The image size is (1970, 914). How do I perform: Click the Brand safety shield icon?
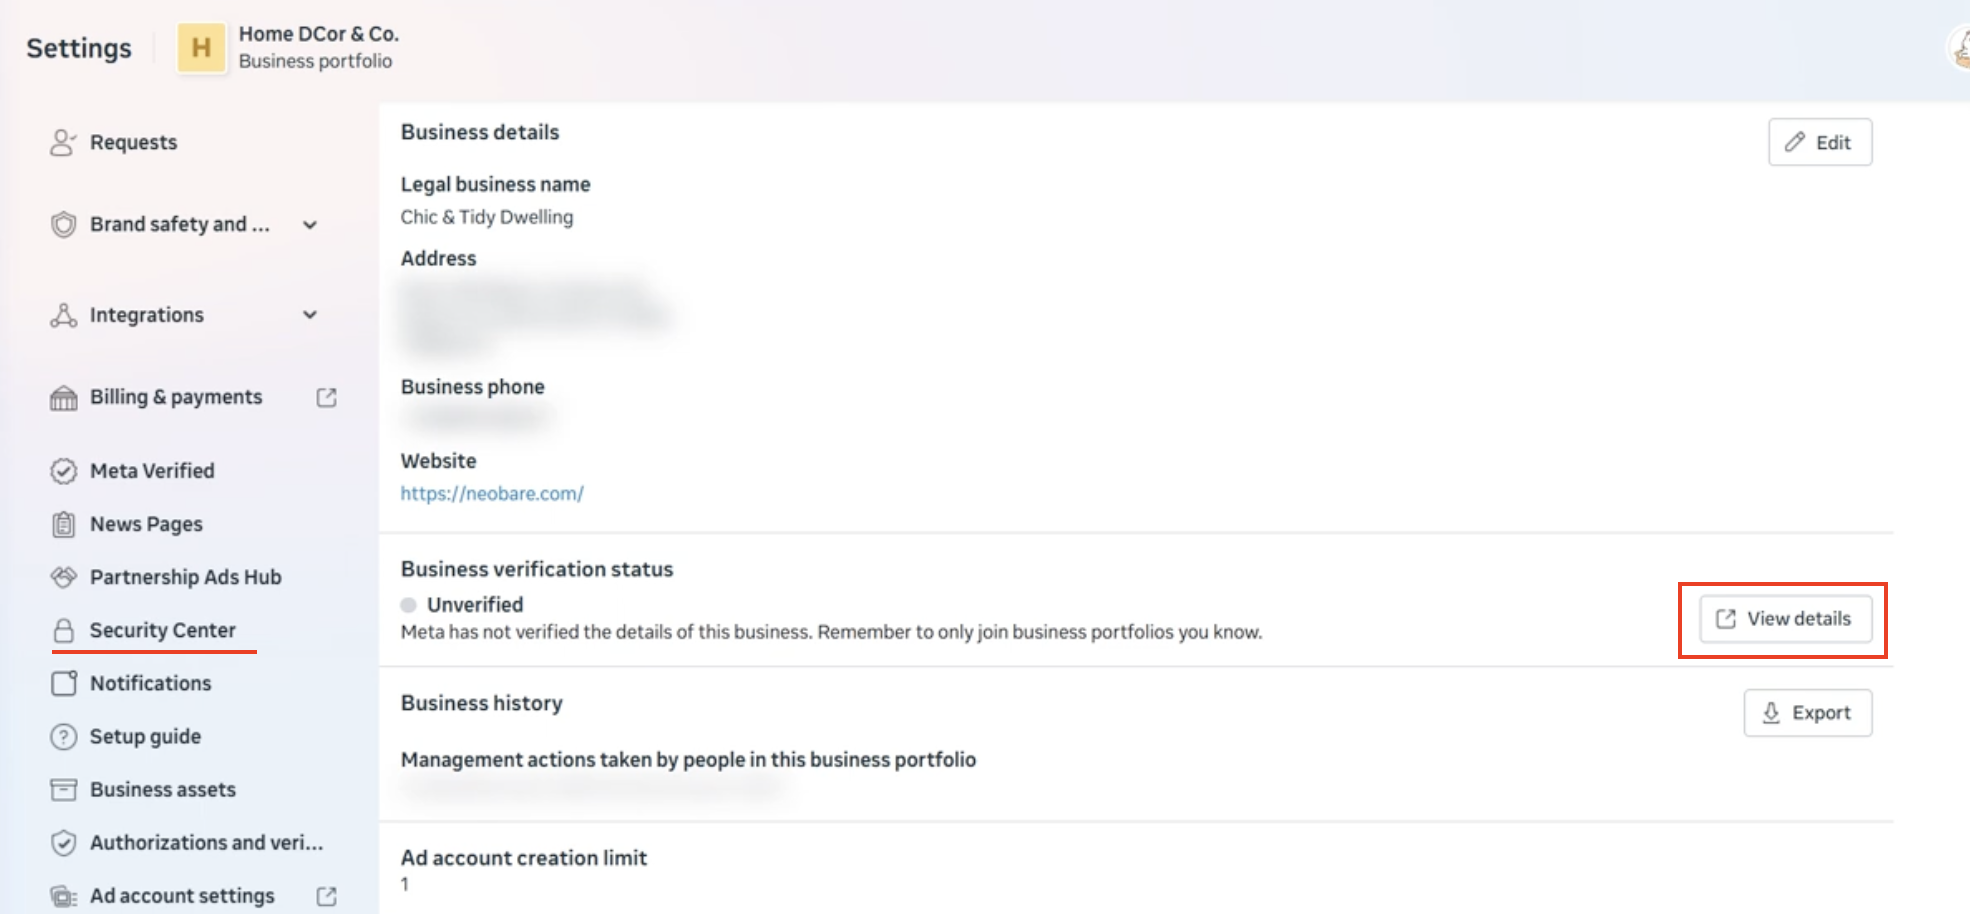[63, 225]
